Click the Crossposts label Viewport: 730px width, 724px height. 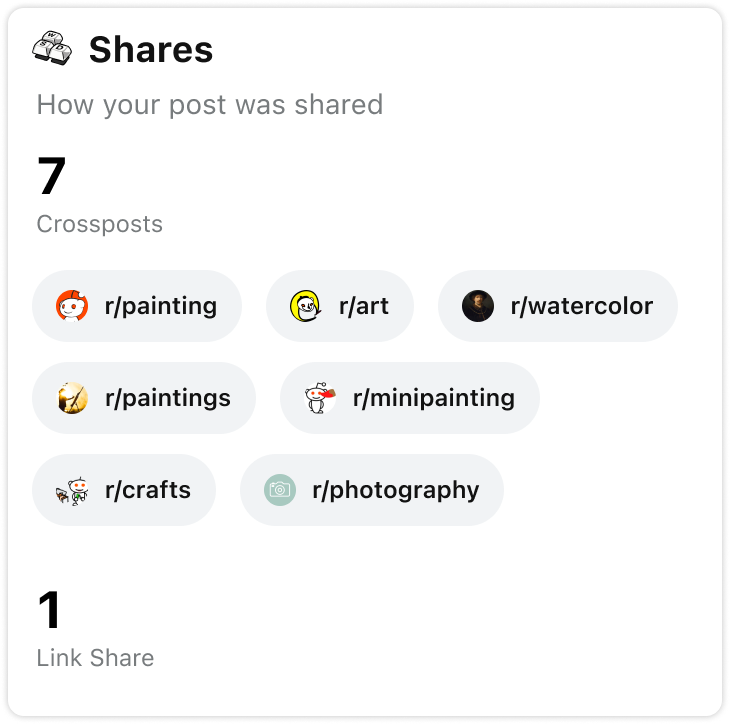pyautogui.click(x=99, y=224)
